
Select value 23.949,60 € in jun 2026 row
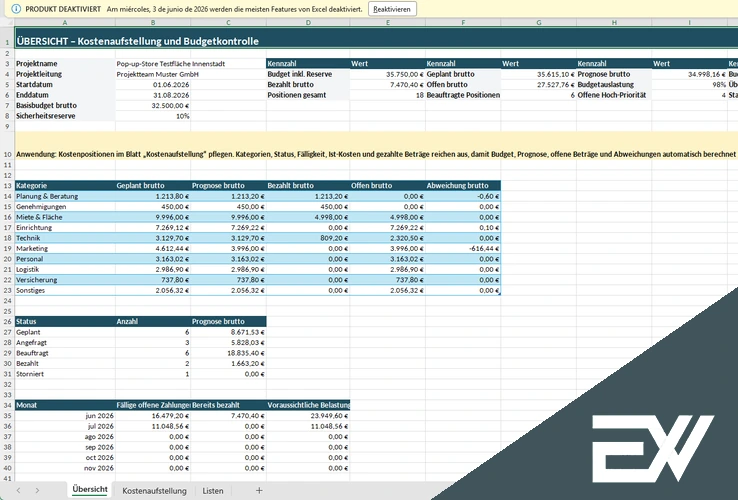[x=308, y=416]
